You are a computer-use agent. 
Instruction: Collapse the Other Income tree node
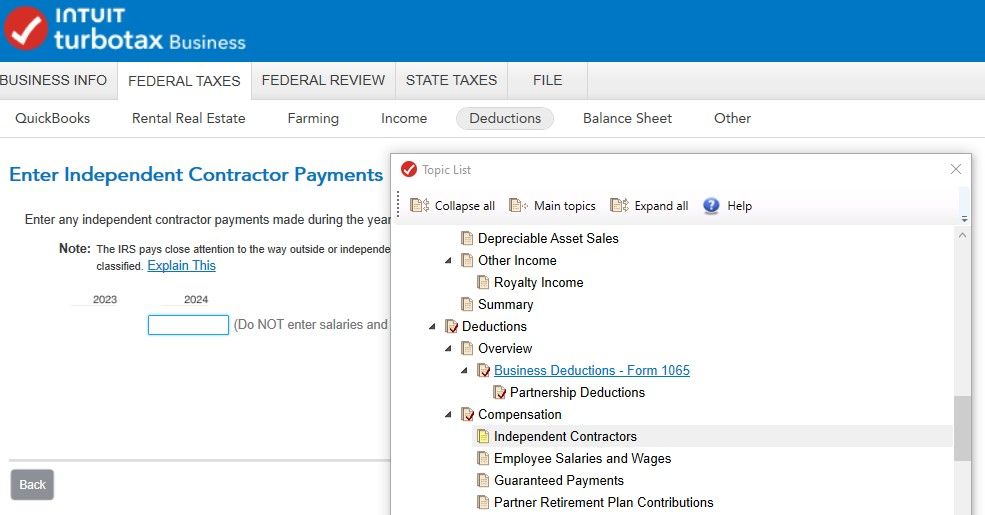pos(448,261)
